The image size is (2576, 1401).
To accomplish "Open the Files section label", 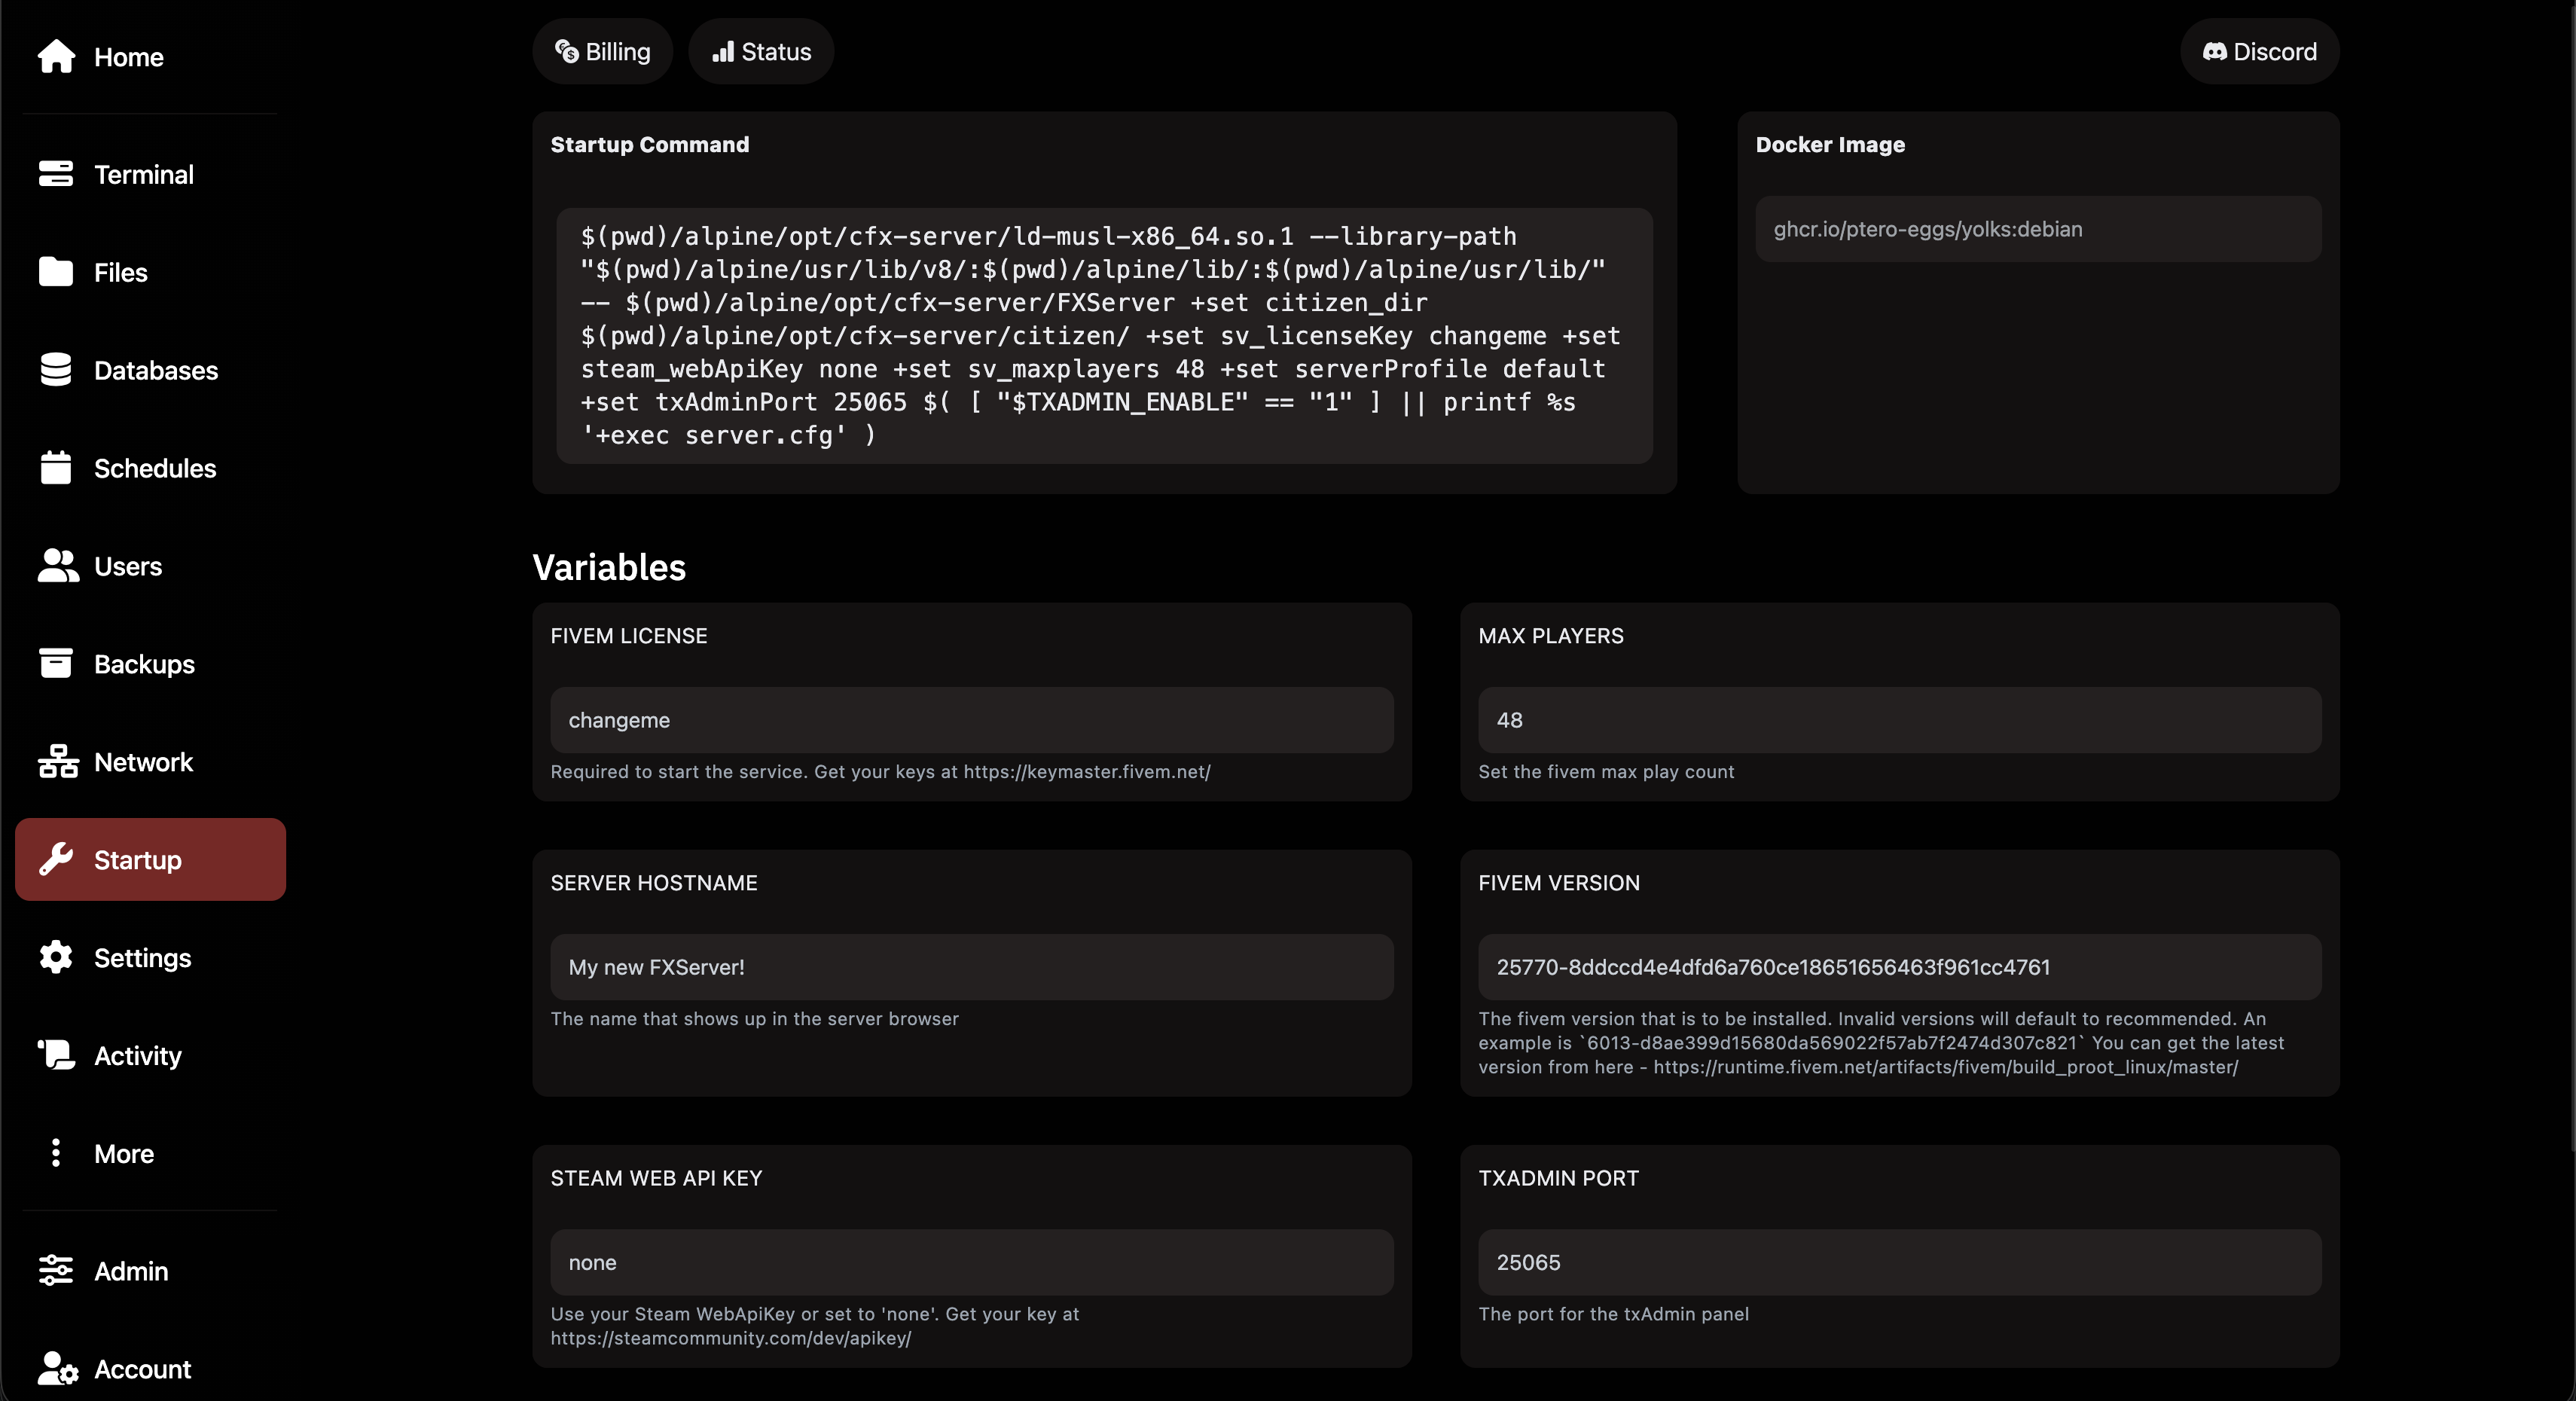I will (x=120, y=273).
